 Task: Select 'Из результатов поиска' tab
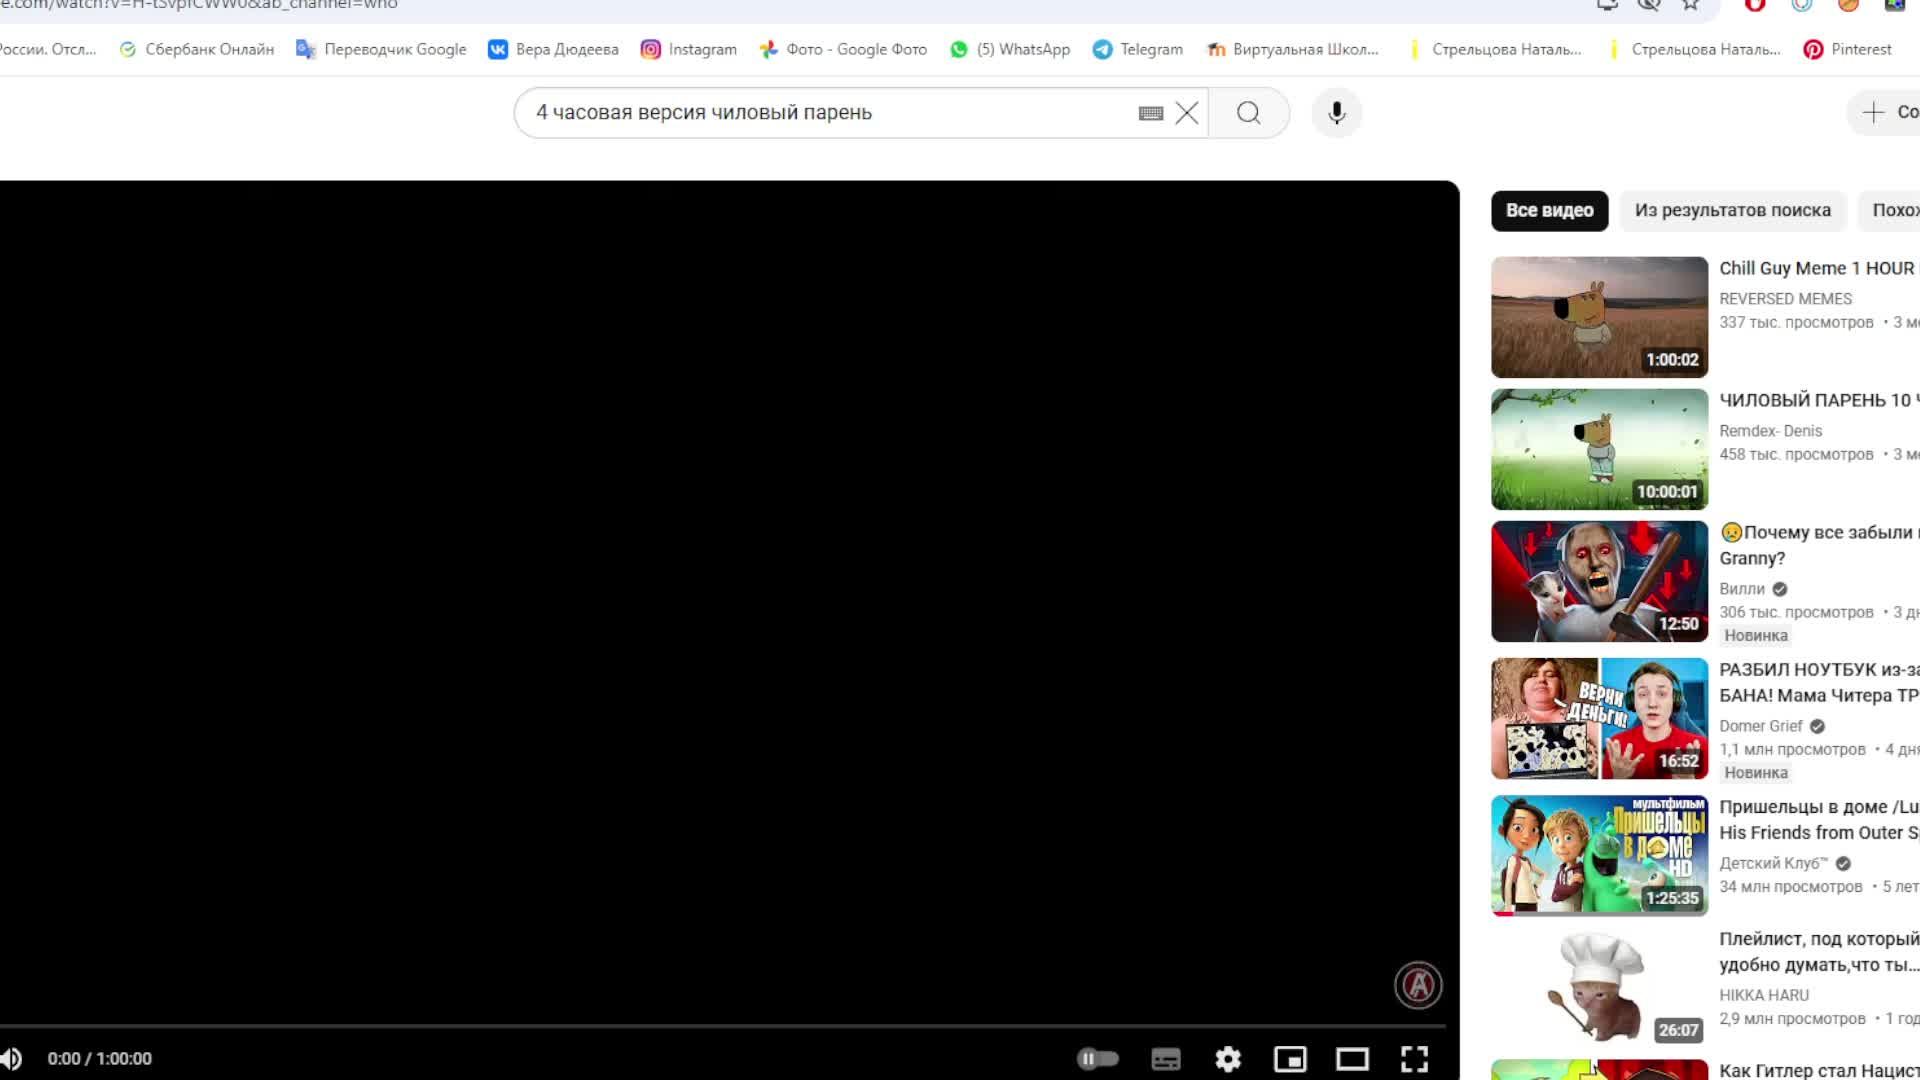click(1733, 210)
